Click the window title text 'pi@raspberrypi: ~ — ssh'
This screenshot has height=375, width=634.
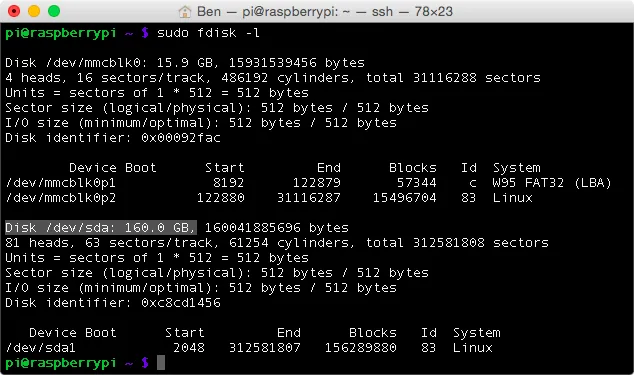click(317, 12)
